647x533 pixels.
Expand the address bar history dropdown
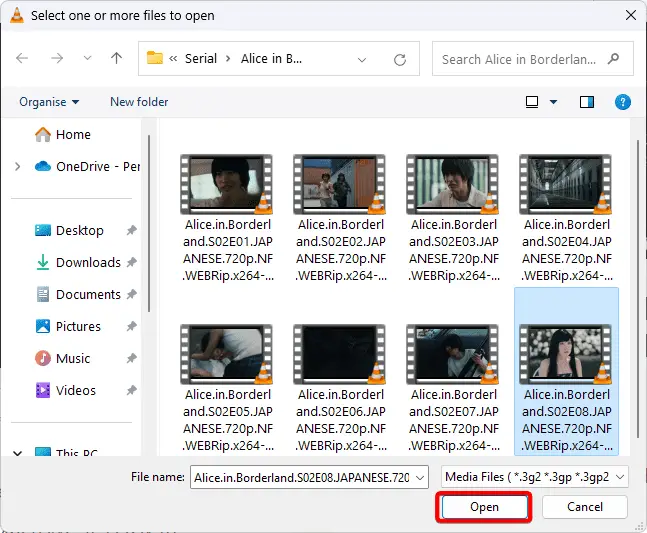[x=362, y=59]
